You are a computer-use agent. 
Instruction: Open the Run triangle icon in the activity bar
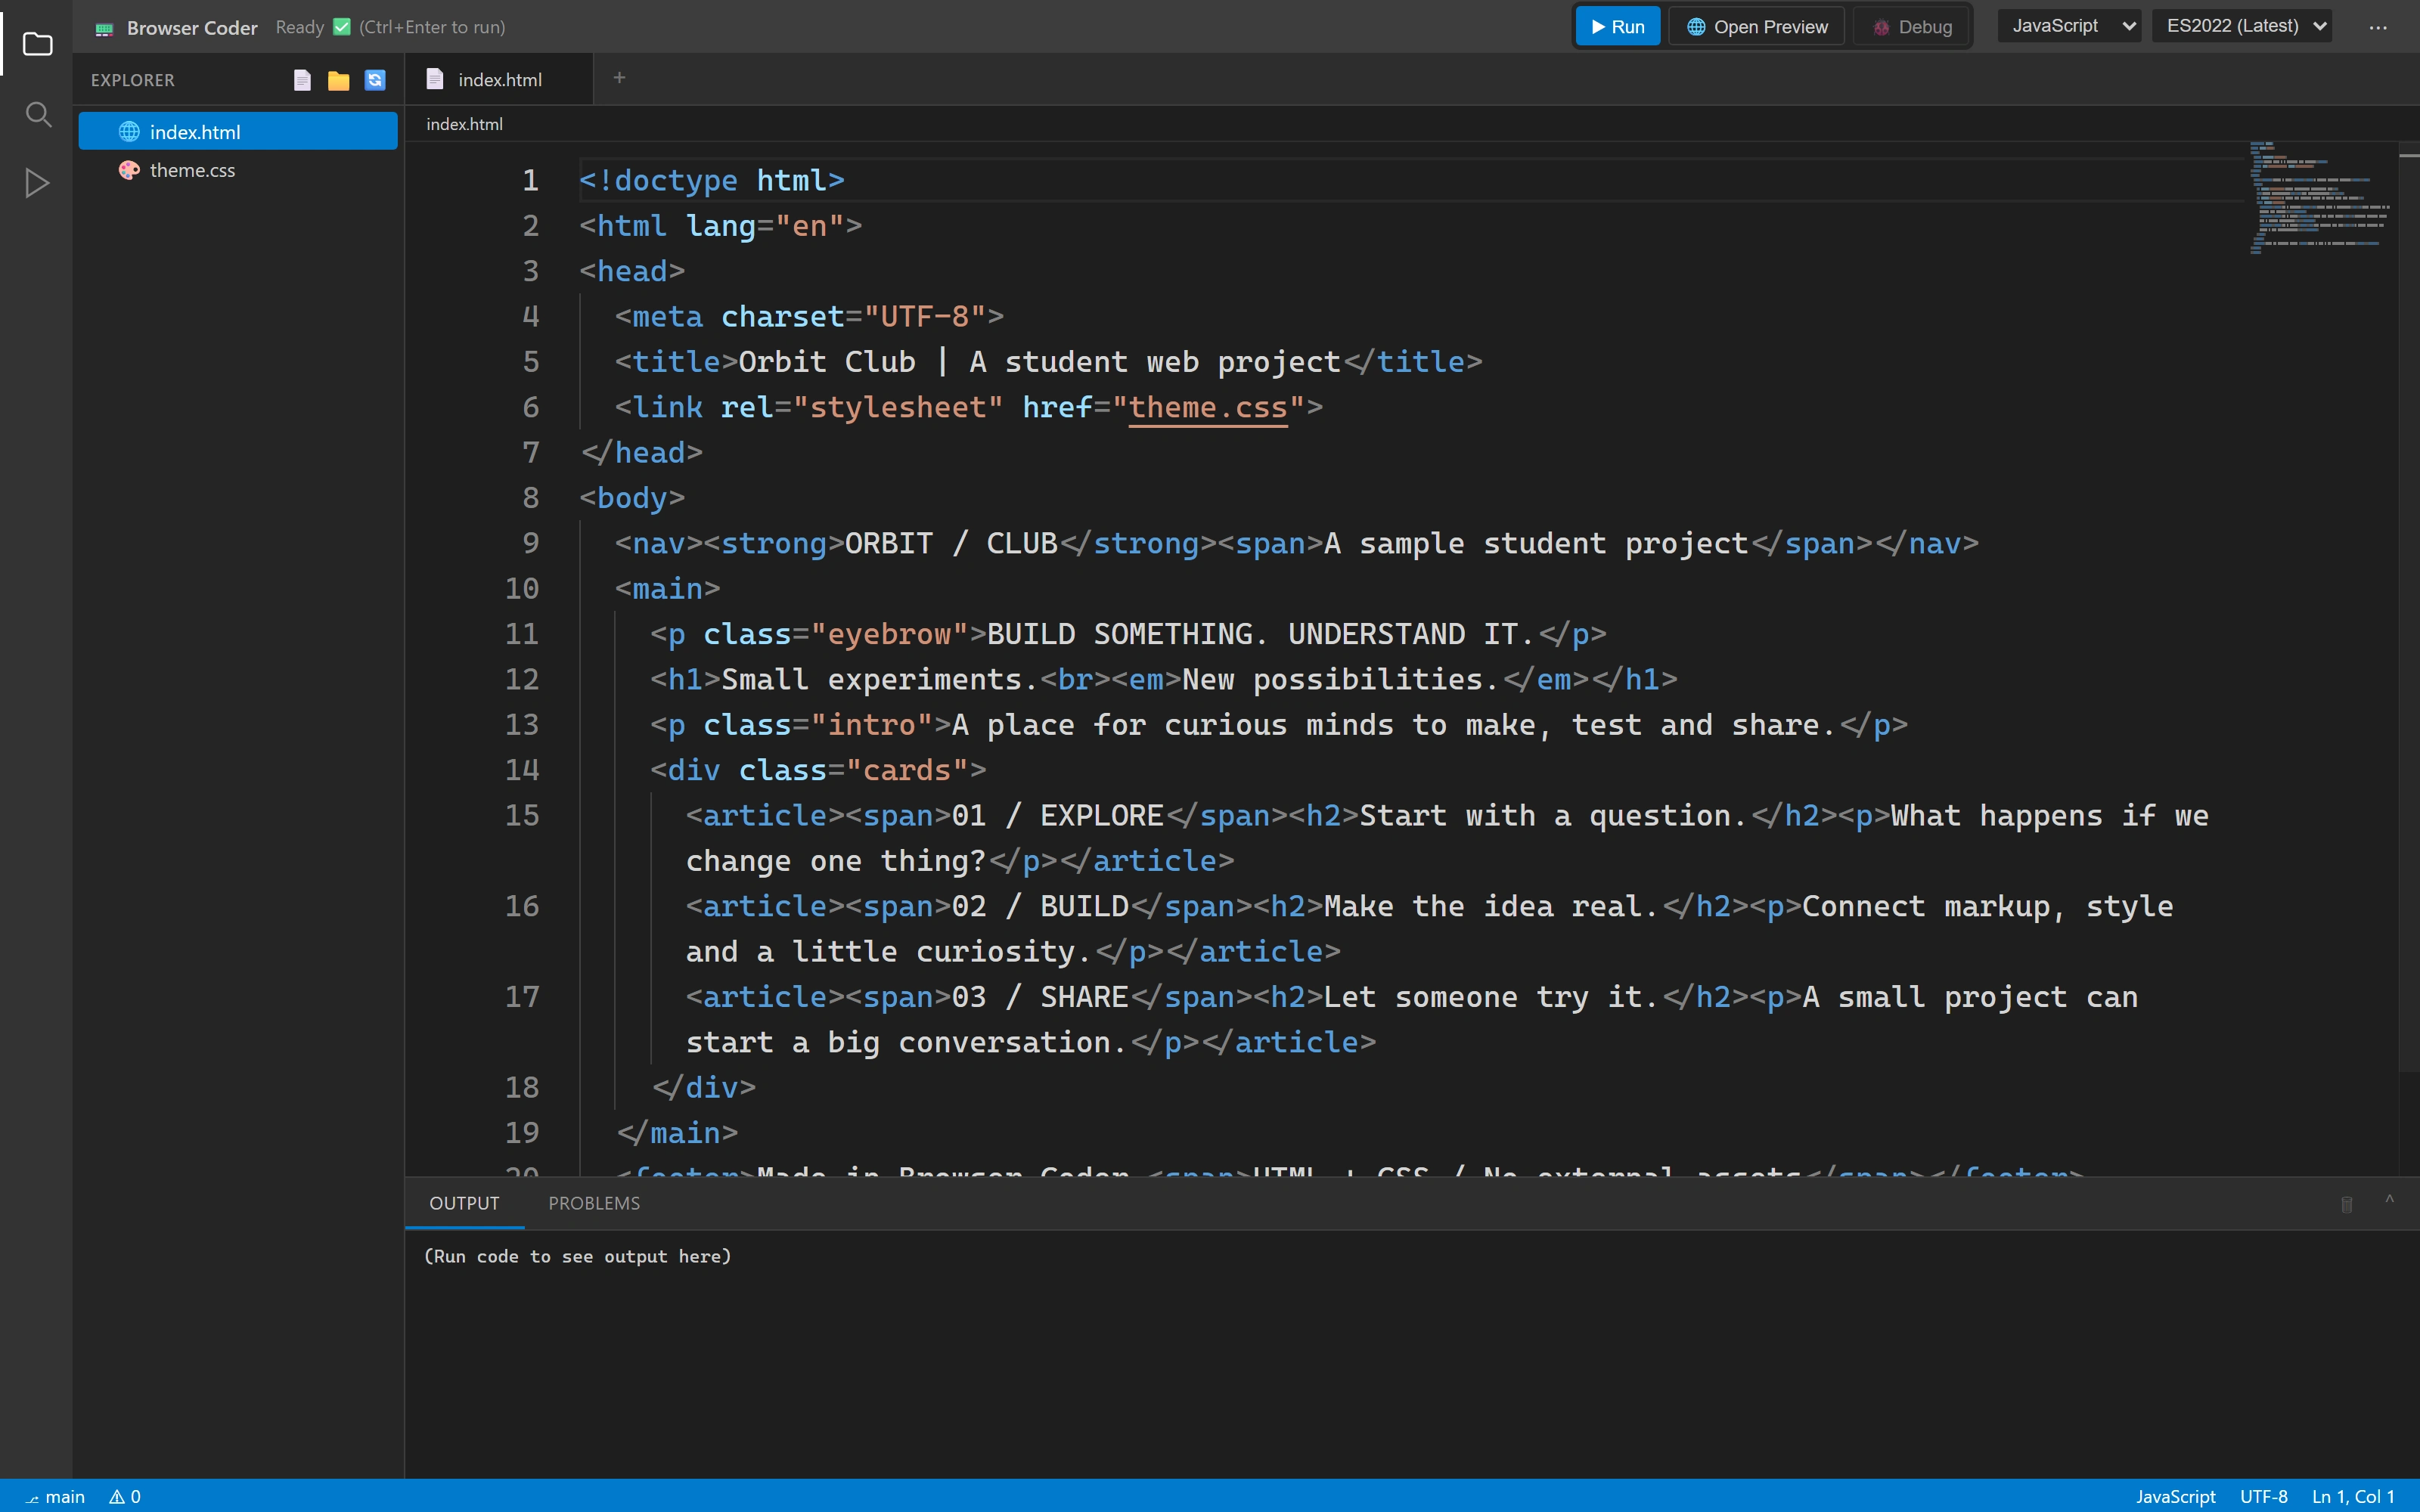(37, 183)
